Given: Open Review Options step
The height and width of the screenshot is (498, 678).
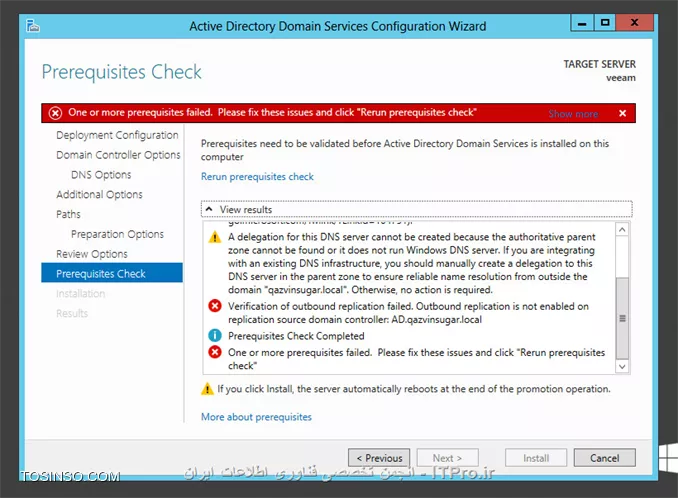Looking at the screenshot, I should [x=92, y=254].
